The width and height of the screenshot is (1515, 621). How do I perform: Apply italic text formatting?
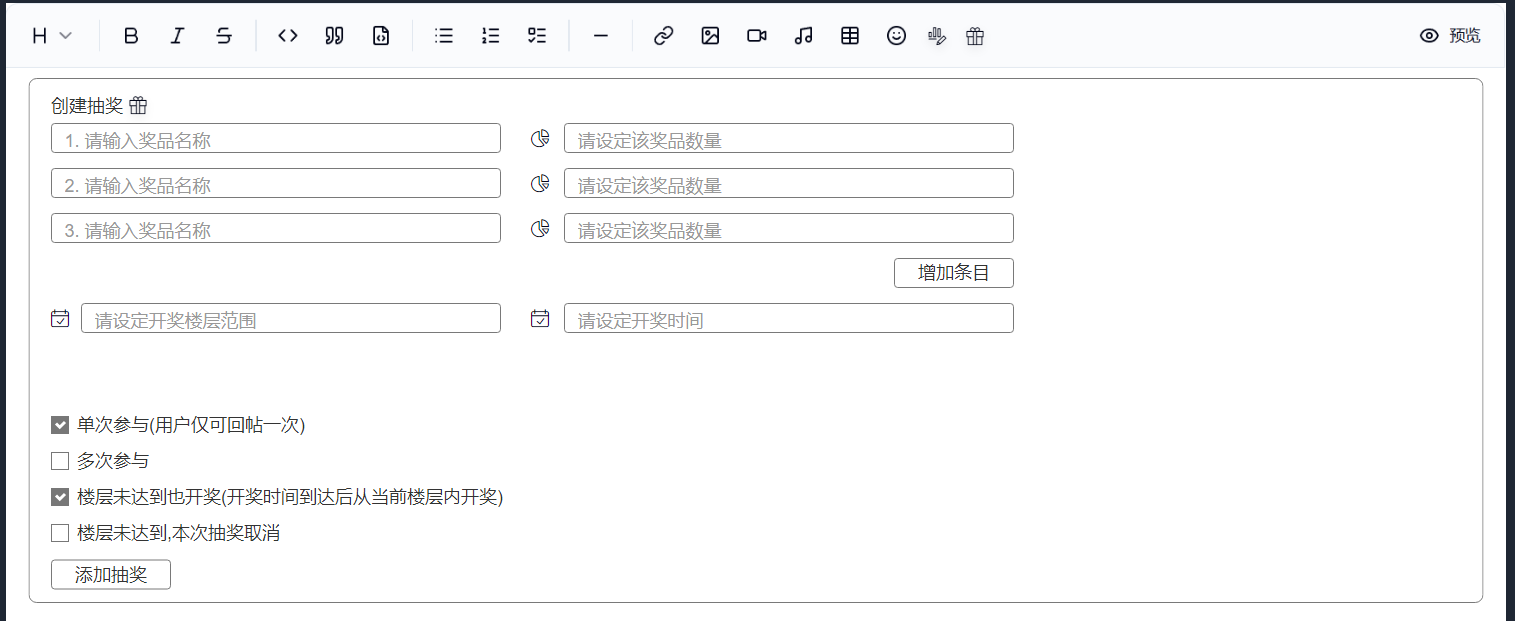(x=177, y=36)
